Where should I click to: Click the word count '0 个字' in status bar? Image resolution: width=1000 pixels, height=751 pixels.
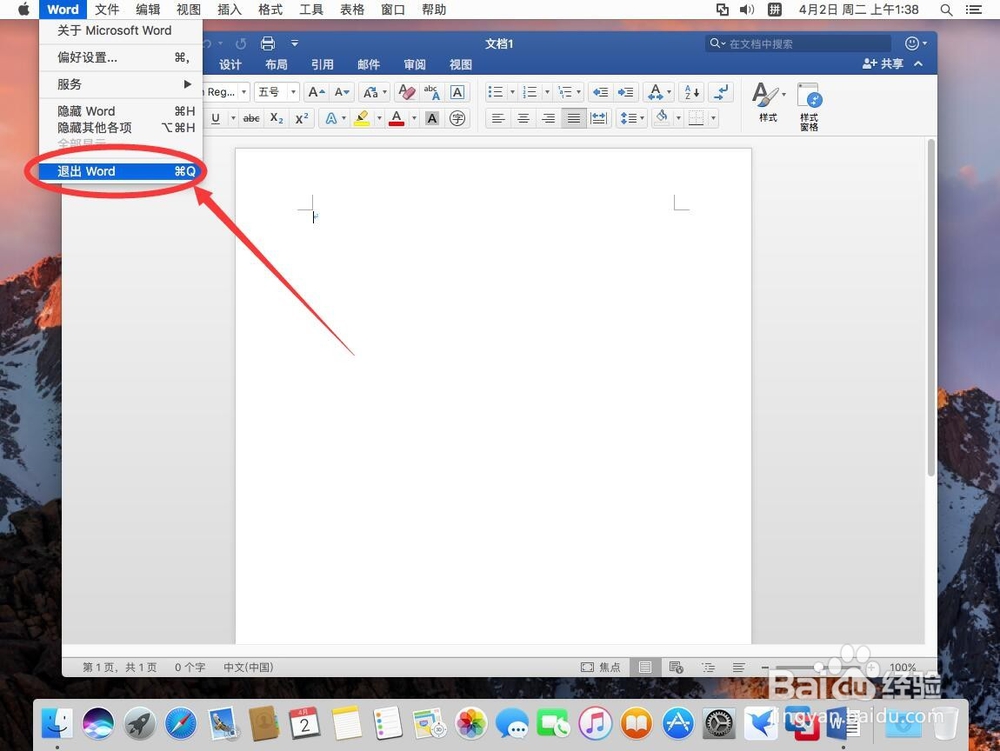190,667
